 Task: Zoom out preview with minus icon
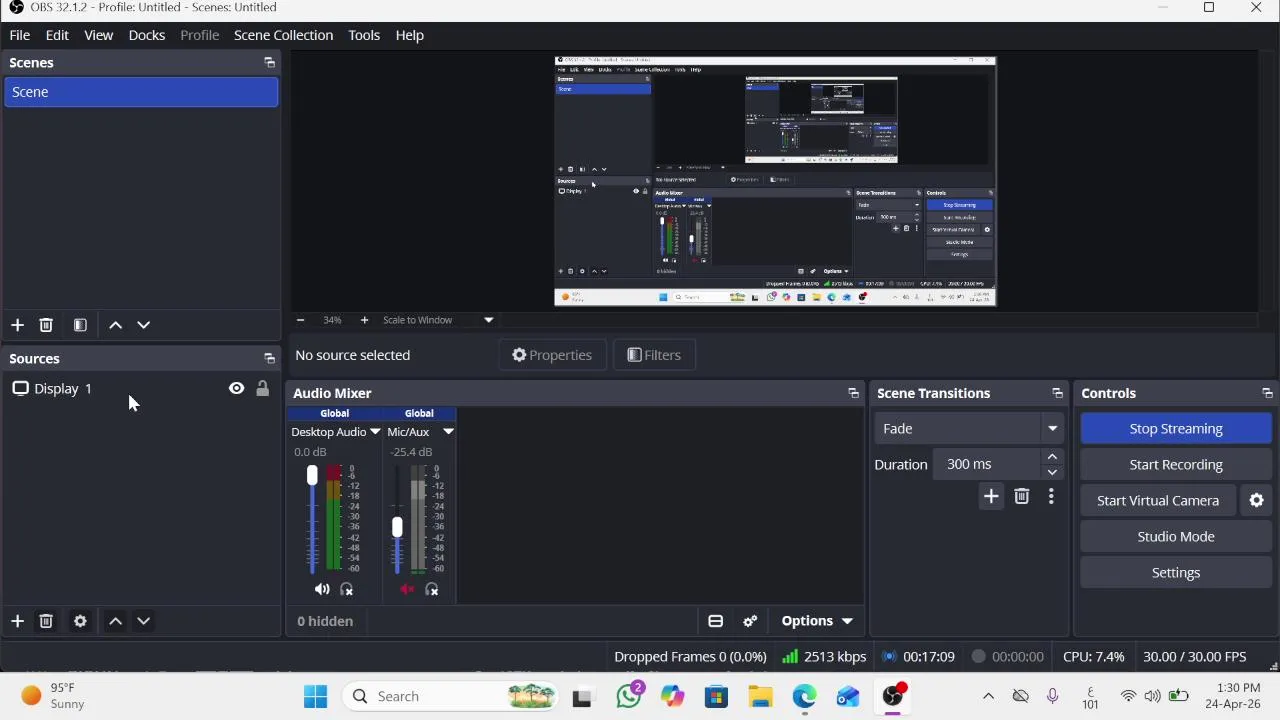pos(300,320)
